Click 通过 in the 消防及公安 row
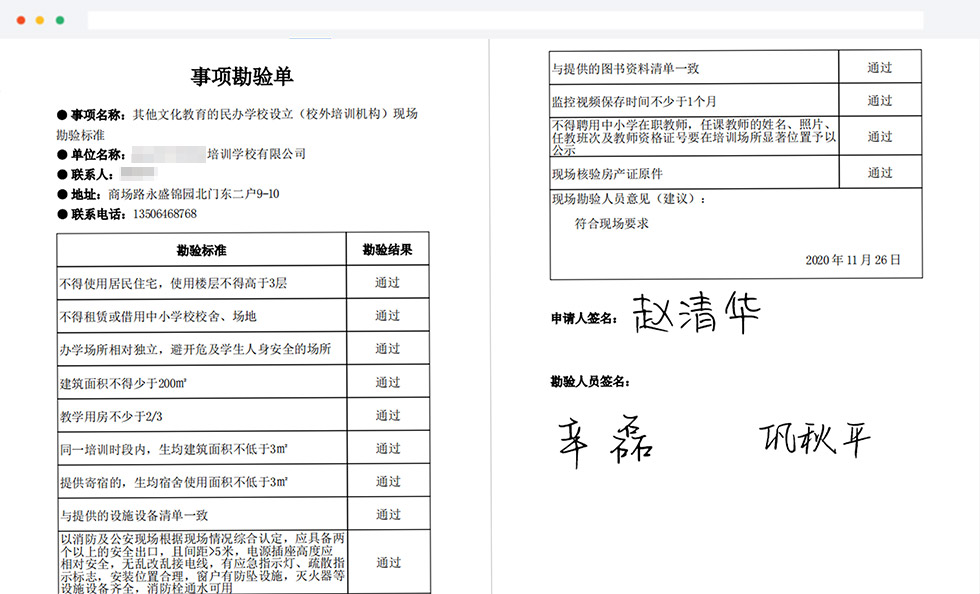 388,563
